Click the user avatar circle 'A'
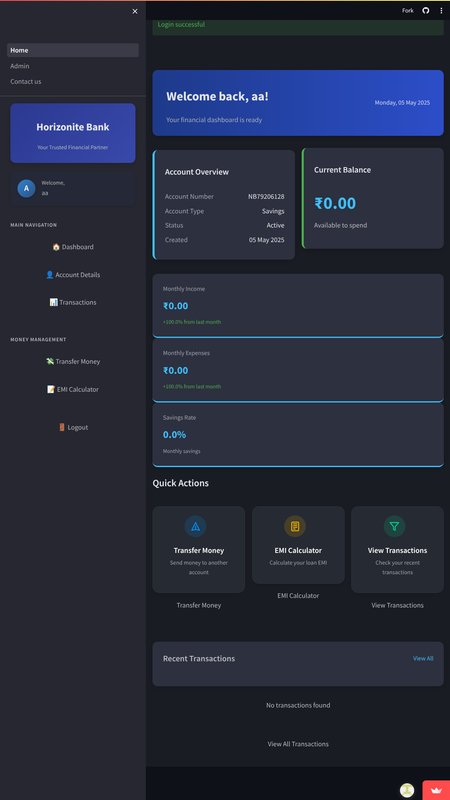This screenshot has height=800, width=450. pyautogui.click(x=27, y=188)
